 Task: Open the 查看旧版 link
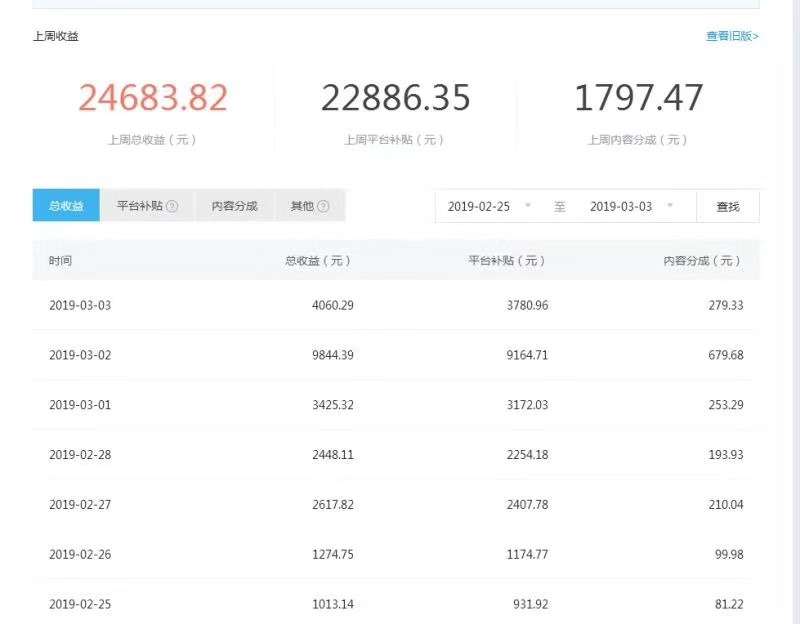click(732, 36)
